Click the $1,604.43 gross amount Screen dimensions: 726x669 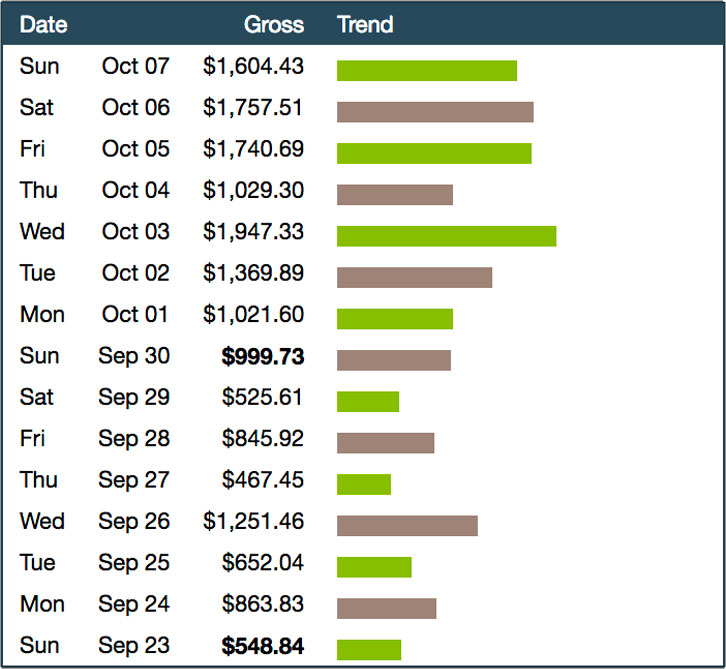(254, 66)
